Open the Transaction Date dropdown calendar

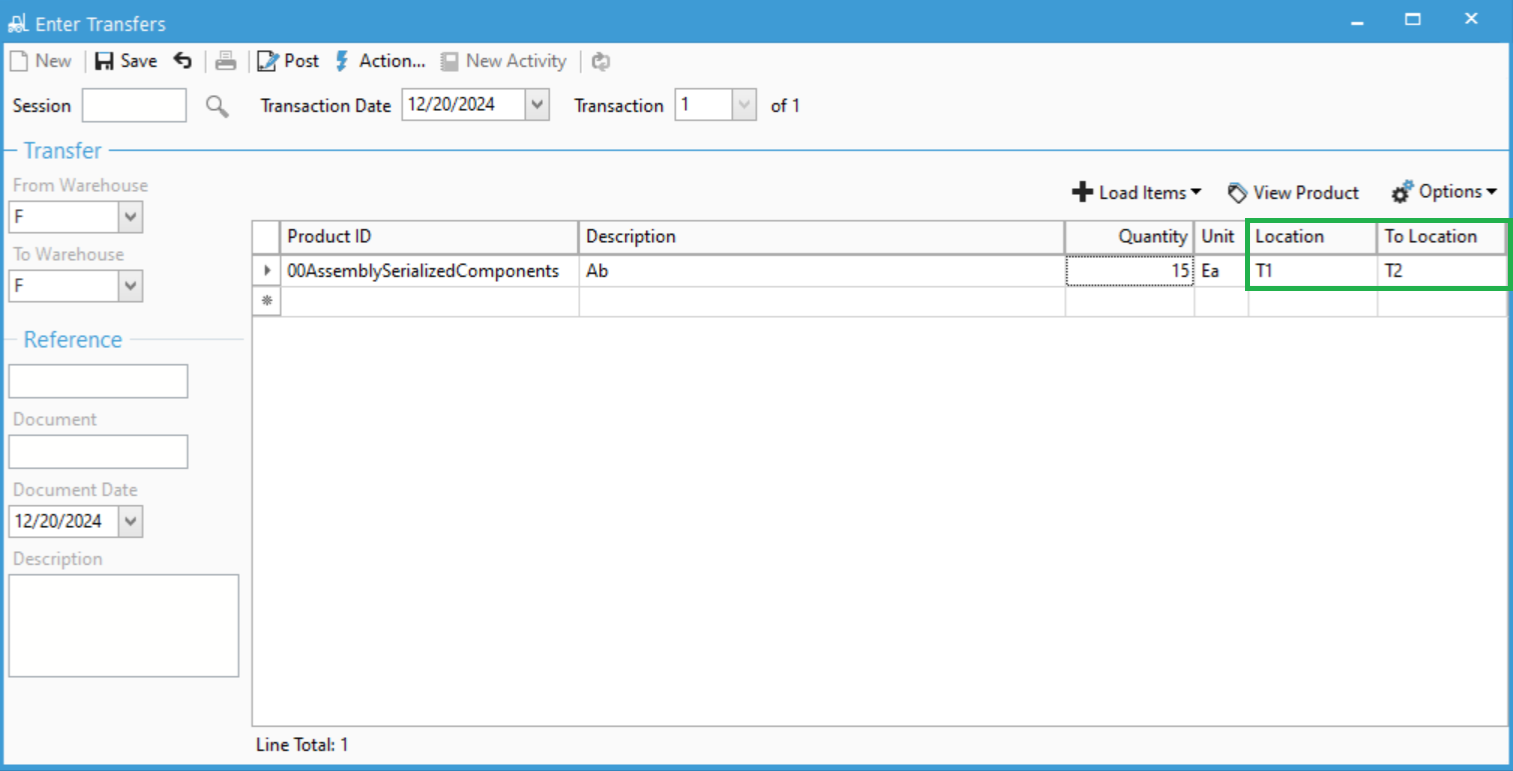click(x=537, y=105)
